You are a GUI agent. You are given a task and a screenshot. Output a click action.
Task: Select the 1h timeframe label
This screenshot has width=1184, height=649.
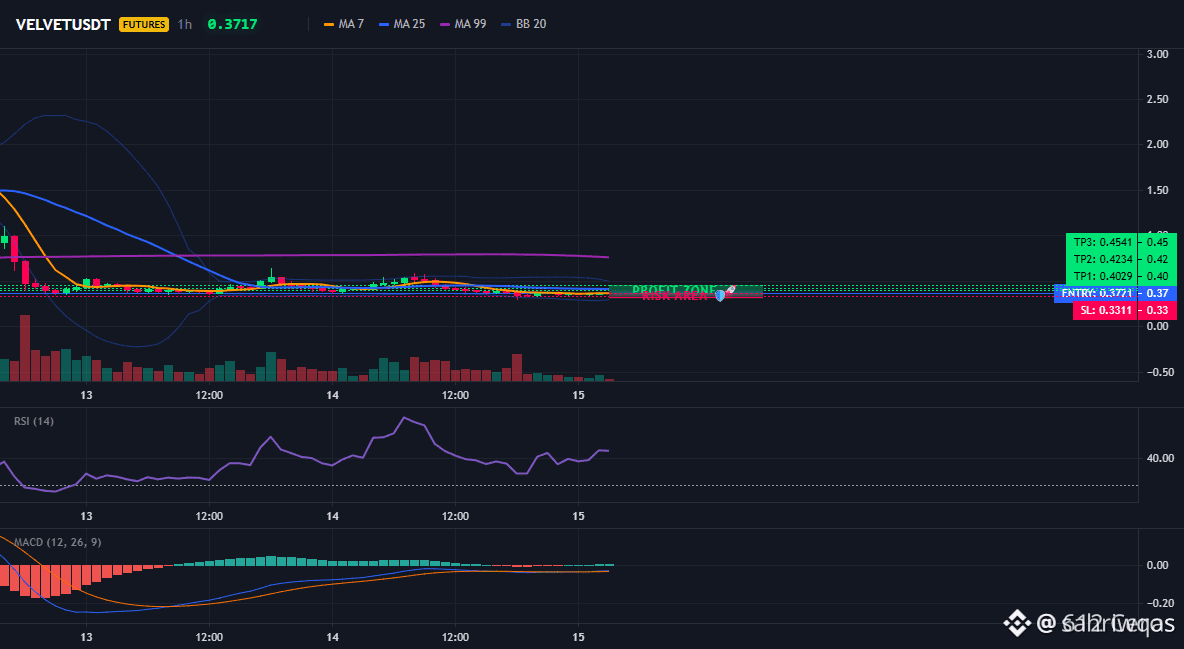coord(184,24)
